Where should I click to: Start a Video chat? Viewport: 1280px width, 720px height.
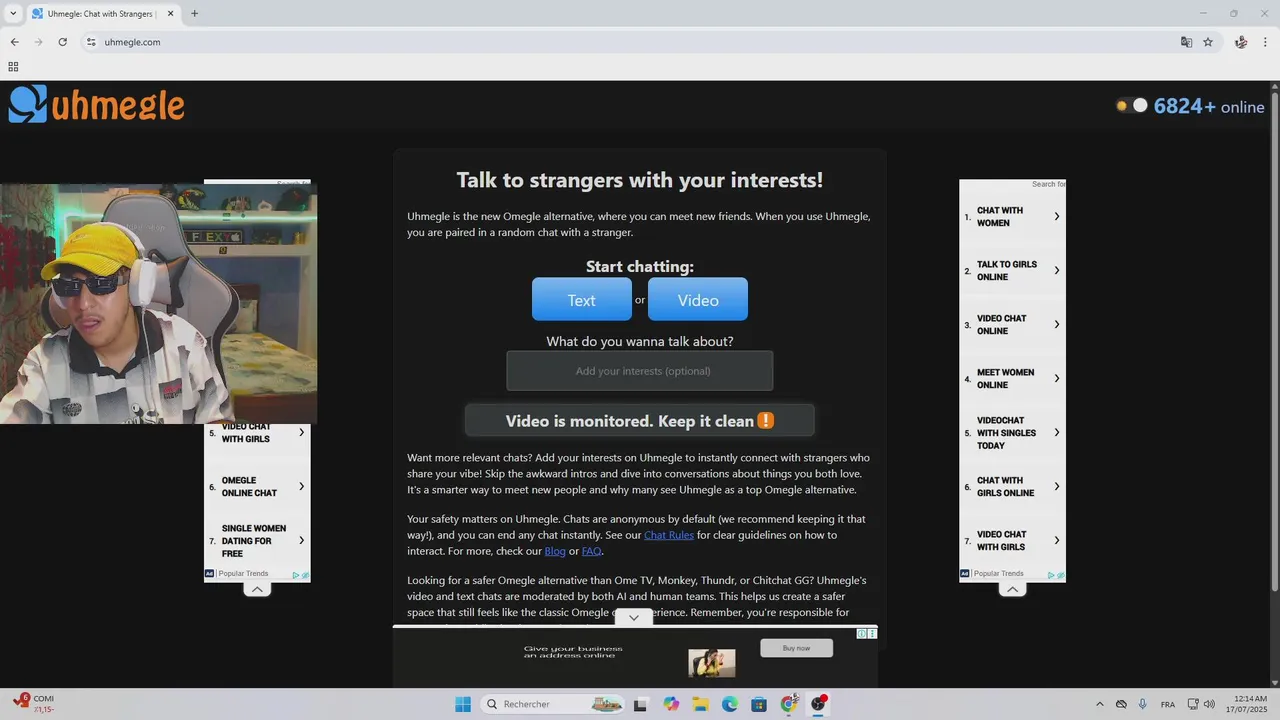698,299
